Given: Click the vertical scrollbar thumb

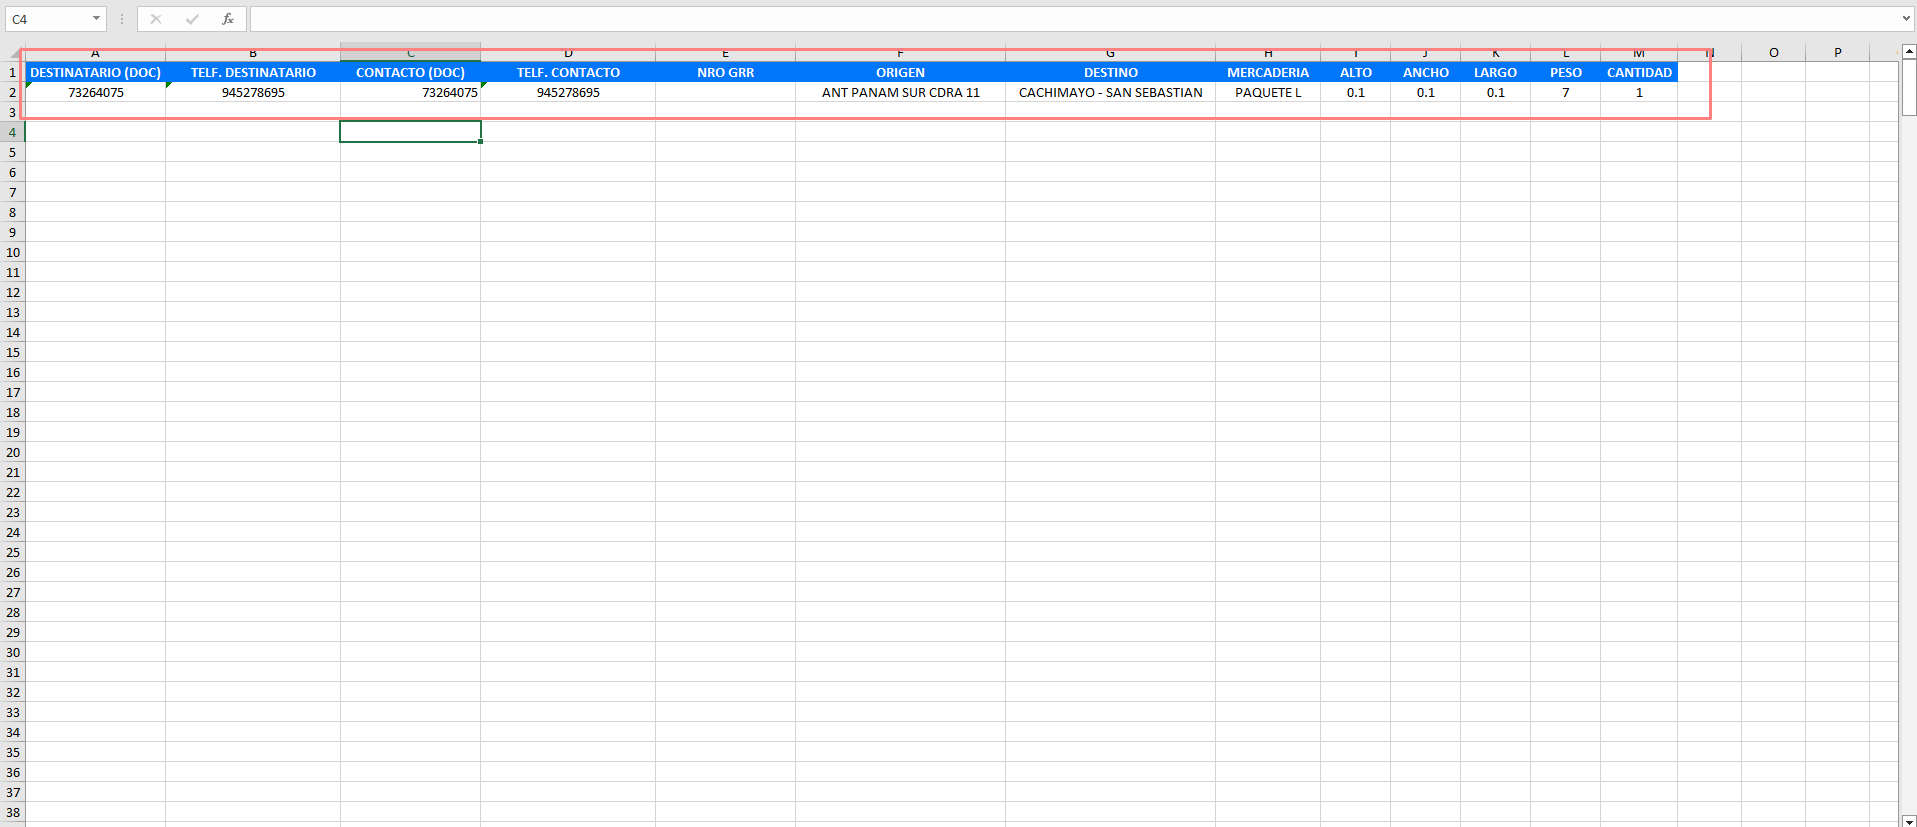Looking at the screenshot, I should pyautogui.click(x=1908, y=88).
